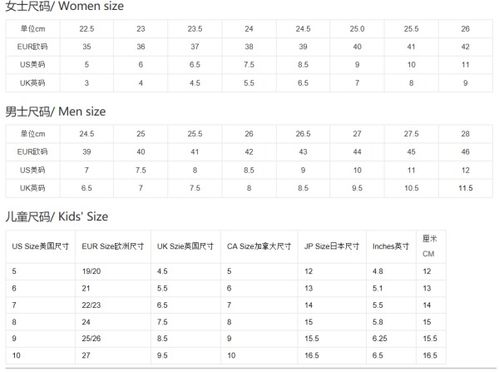The image size is (499, 372).
Task: Click the Women size heading
Action: [65, 6]
